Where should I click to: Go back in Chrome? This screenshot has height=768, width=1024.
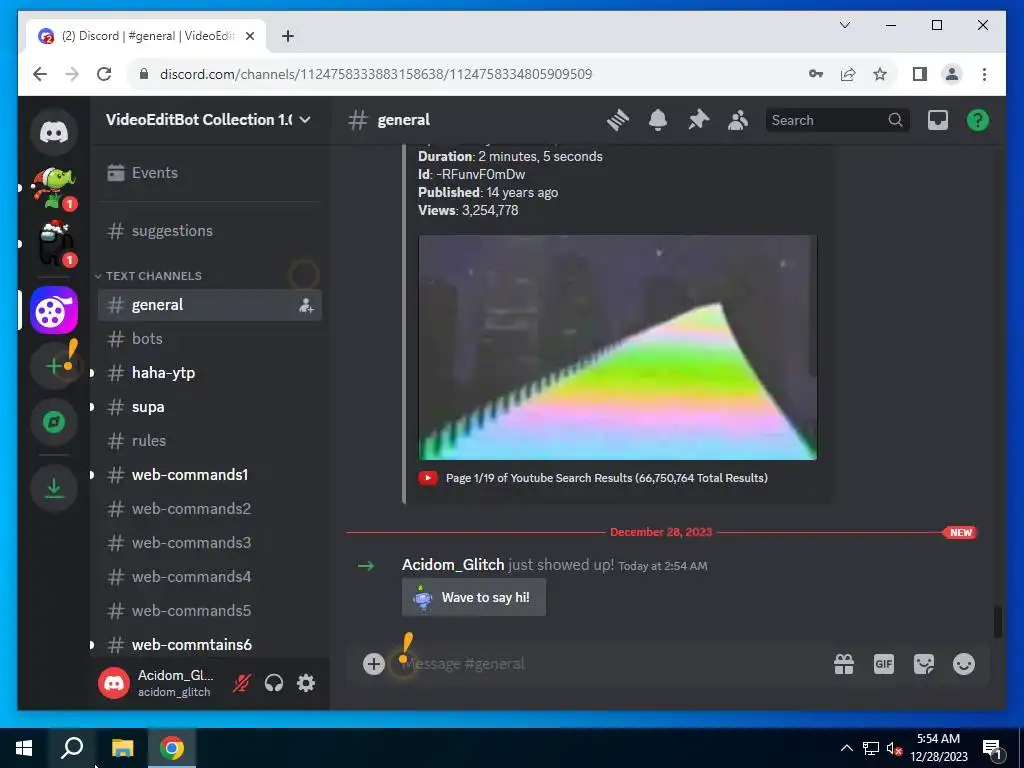(40, 74)
